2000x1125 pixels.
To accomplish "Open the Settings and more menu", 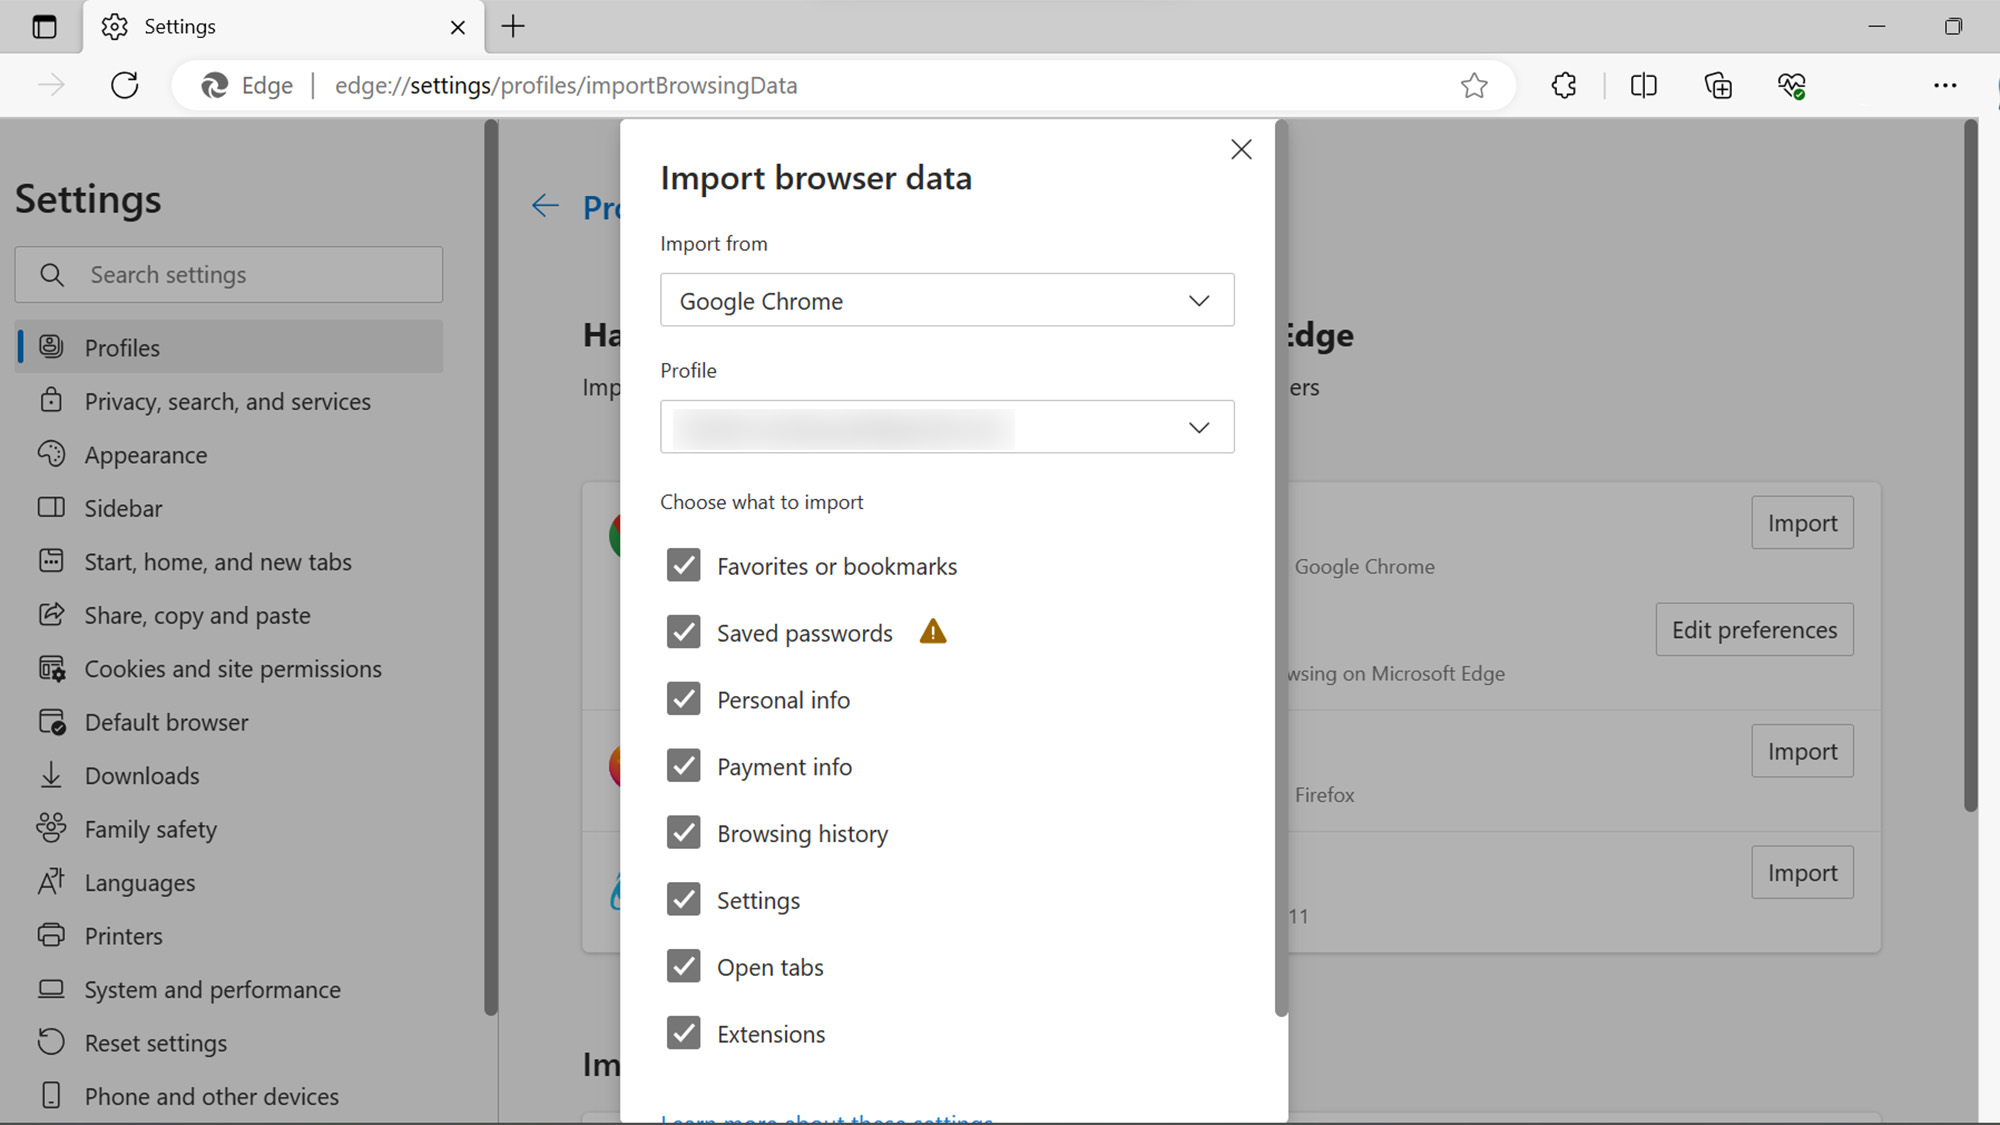I will click(1944, 85).
